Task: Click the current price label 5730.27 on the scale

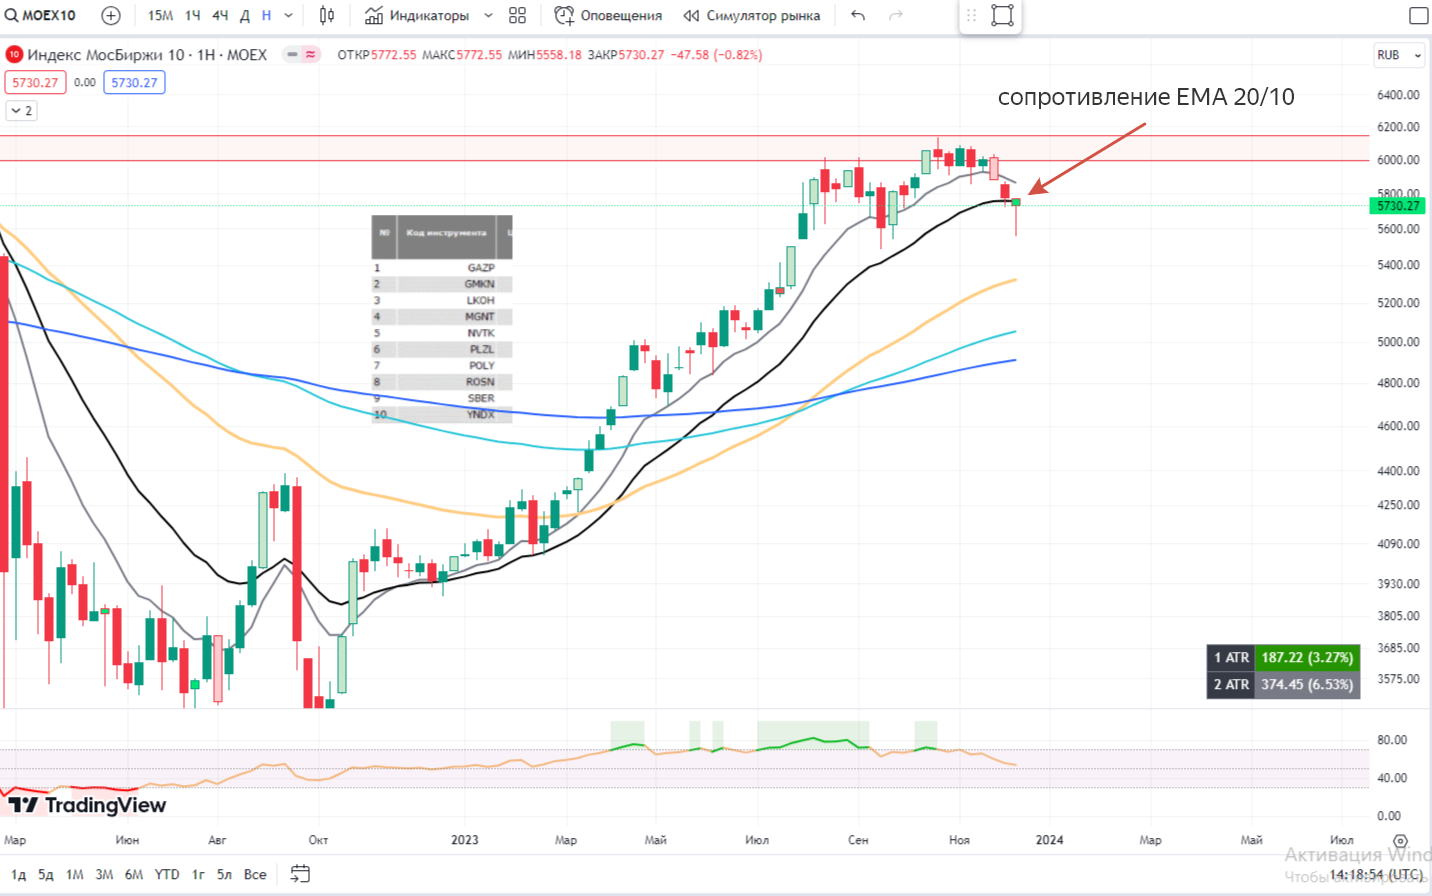Action: [x=1397, y=206]
